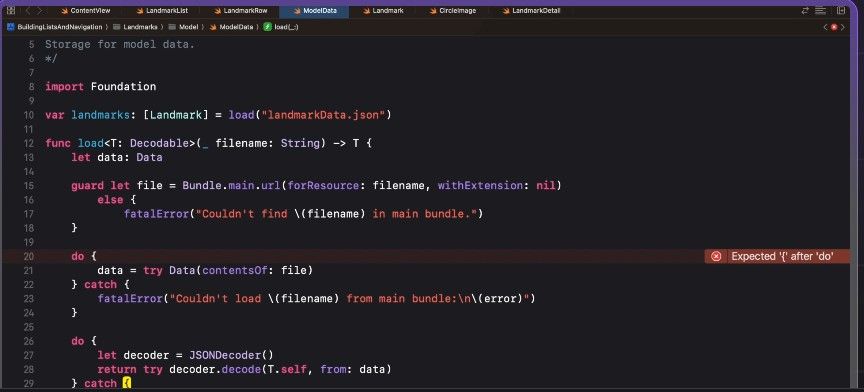The width and height of the screenshot is (864, 392).
Task: Open the related items grid menu
Action: (10, 10)
